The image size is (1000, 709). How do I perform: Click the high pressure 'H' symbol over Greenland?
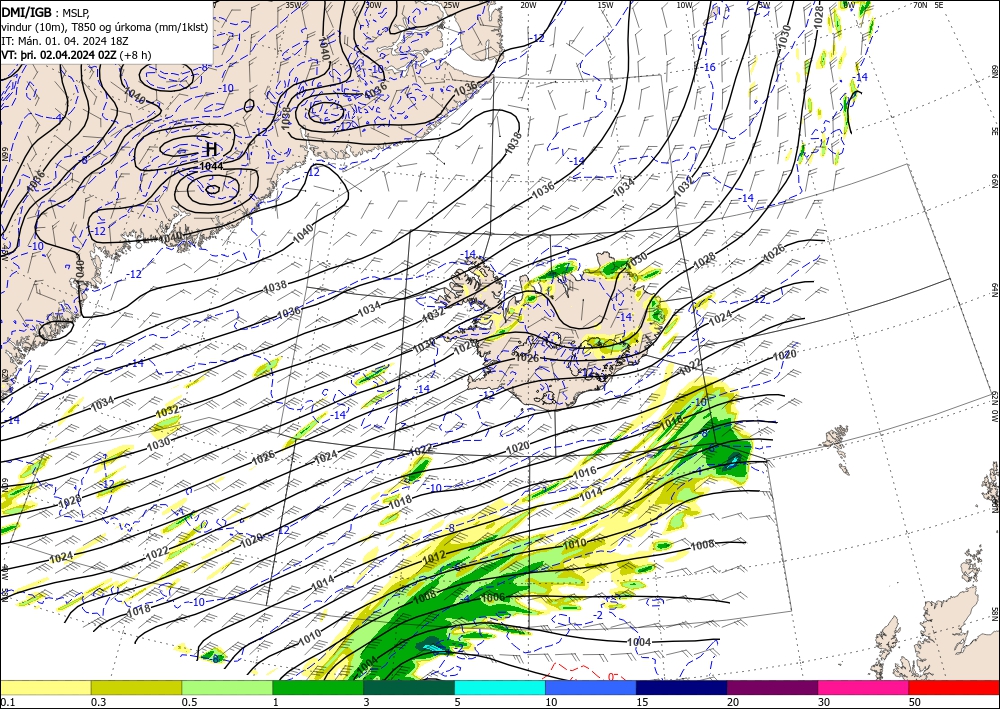(x=212, y=150)
